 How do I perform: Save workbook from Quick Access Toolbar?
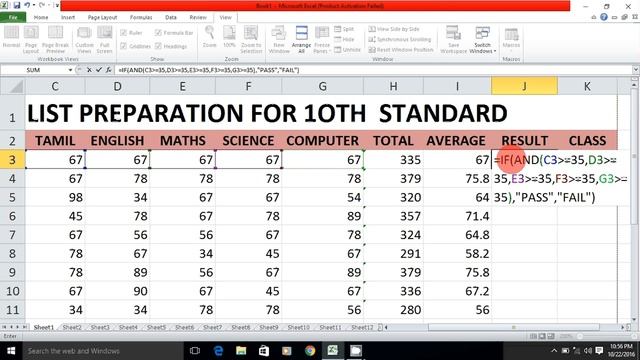pos(17,6)
